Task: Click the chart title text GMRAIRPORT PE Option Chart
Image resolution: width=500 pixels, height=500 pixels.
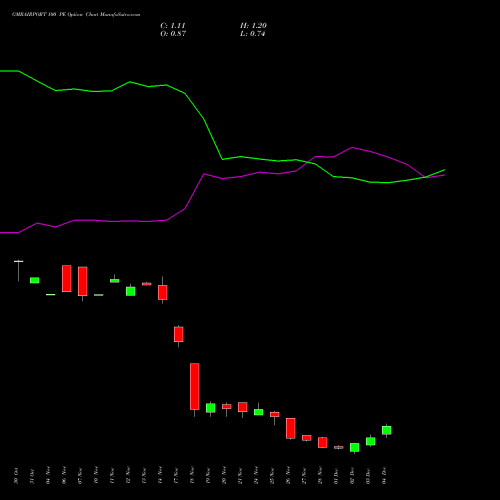Action: 76,15
